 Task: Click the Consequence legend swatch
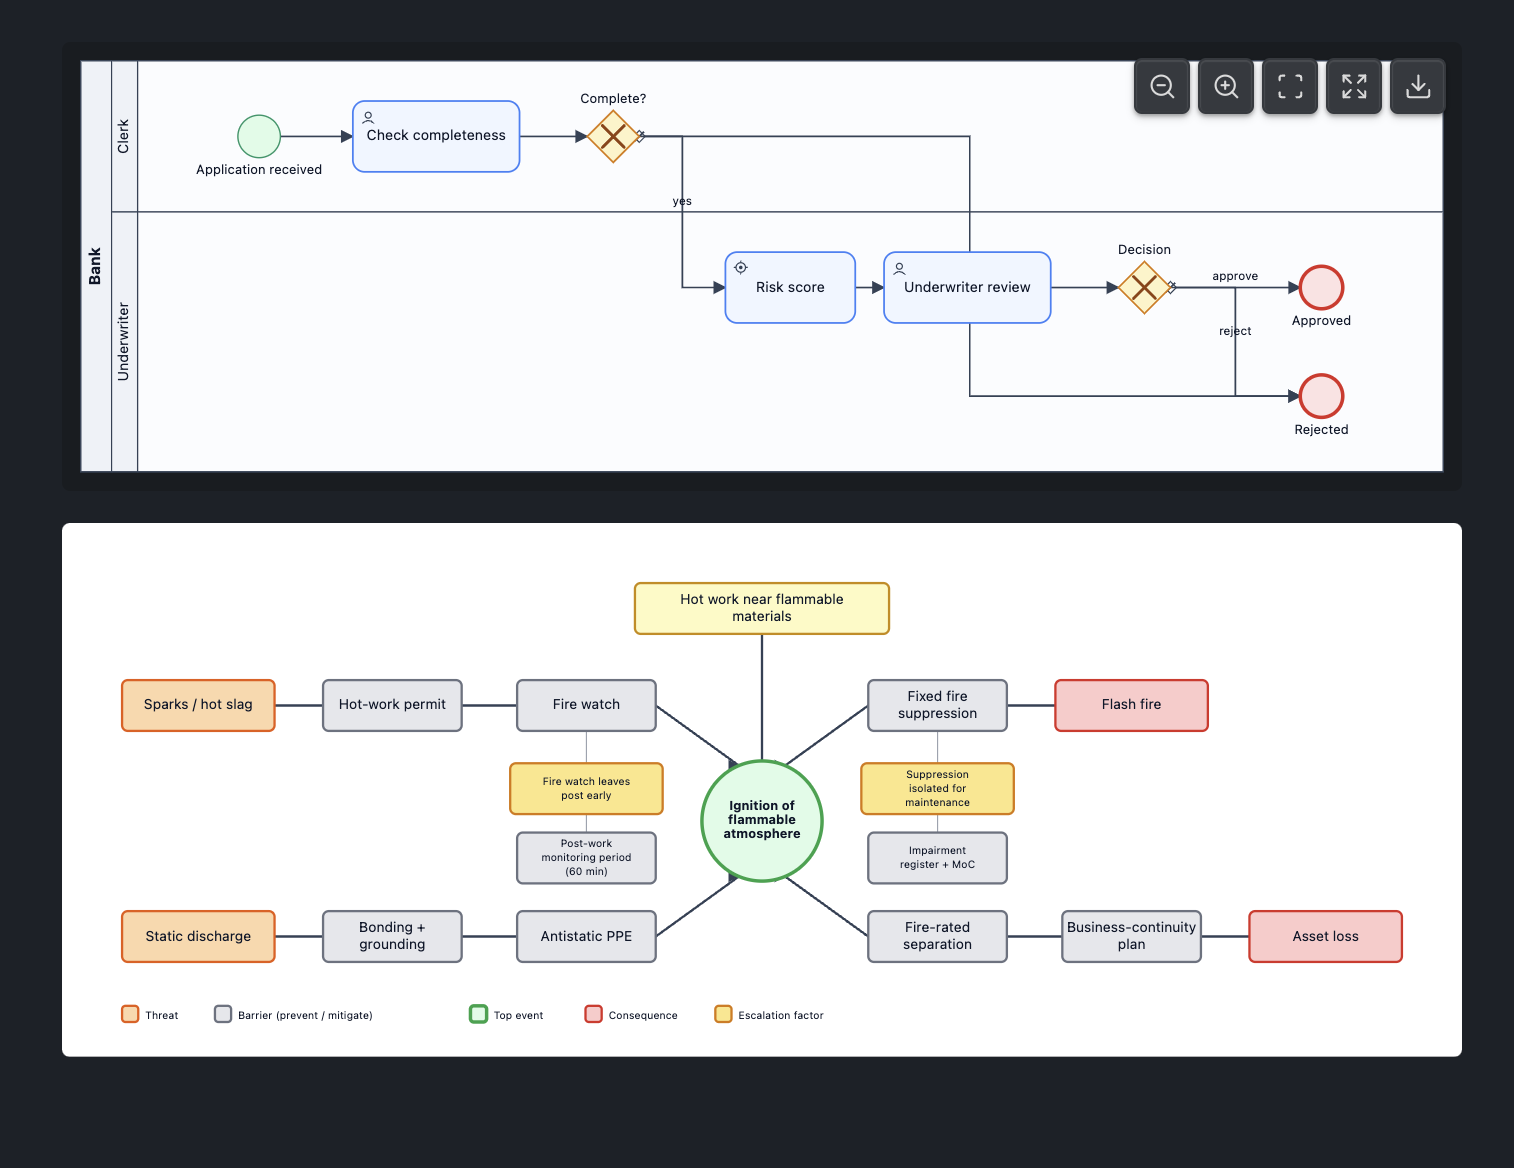[x=593, y=1014]
